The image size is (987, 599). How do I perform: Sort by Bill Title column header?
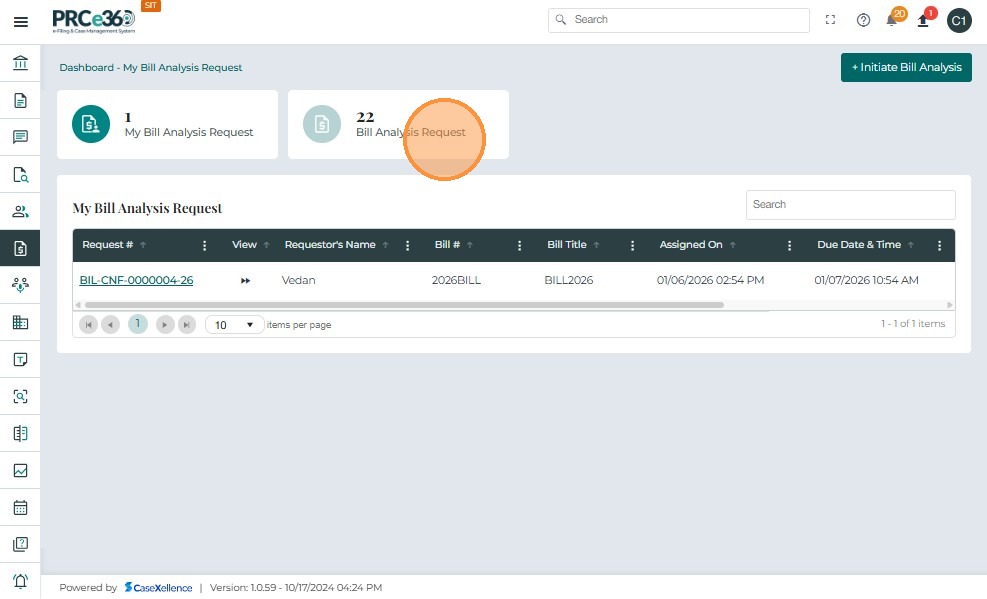(567, 245)
